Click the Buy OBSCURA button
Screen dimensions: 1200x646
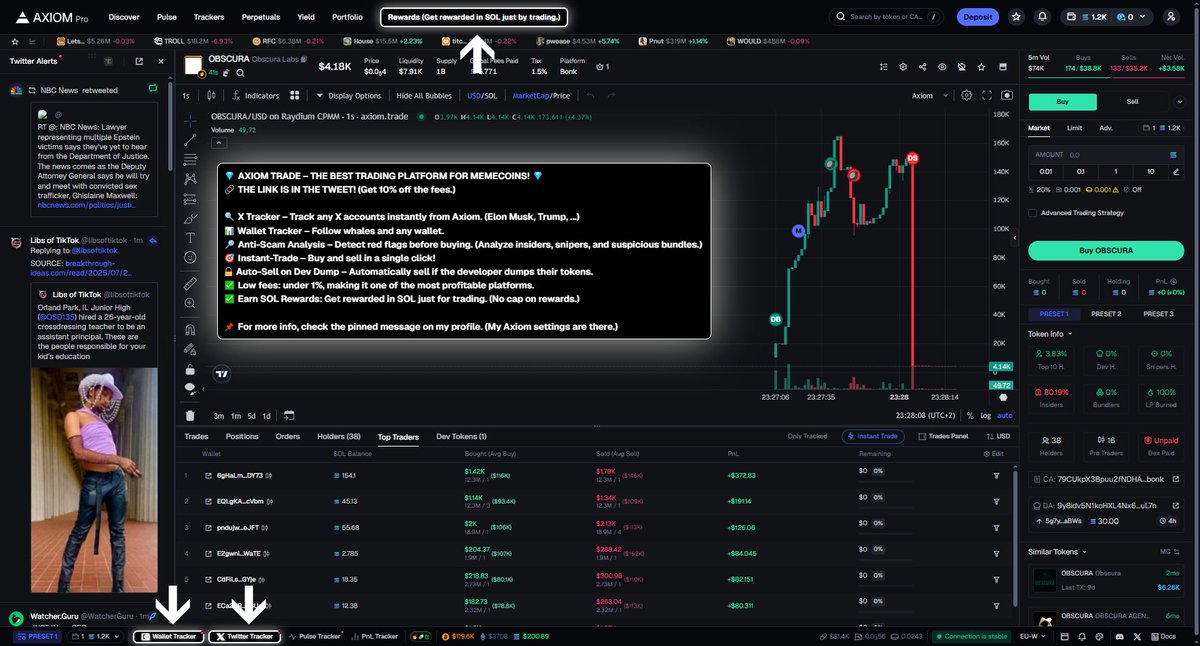coord(1108,250)
